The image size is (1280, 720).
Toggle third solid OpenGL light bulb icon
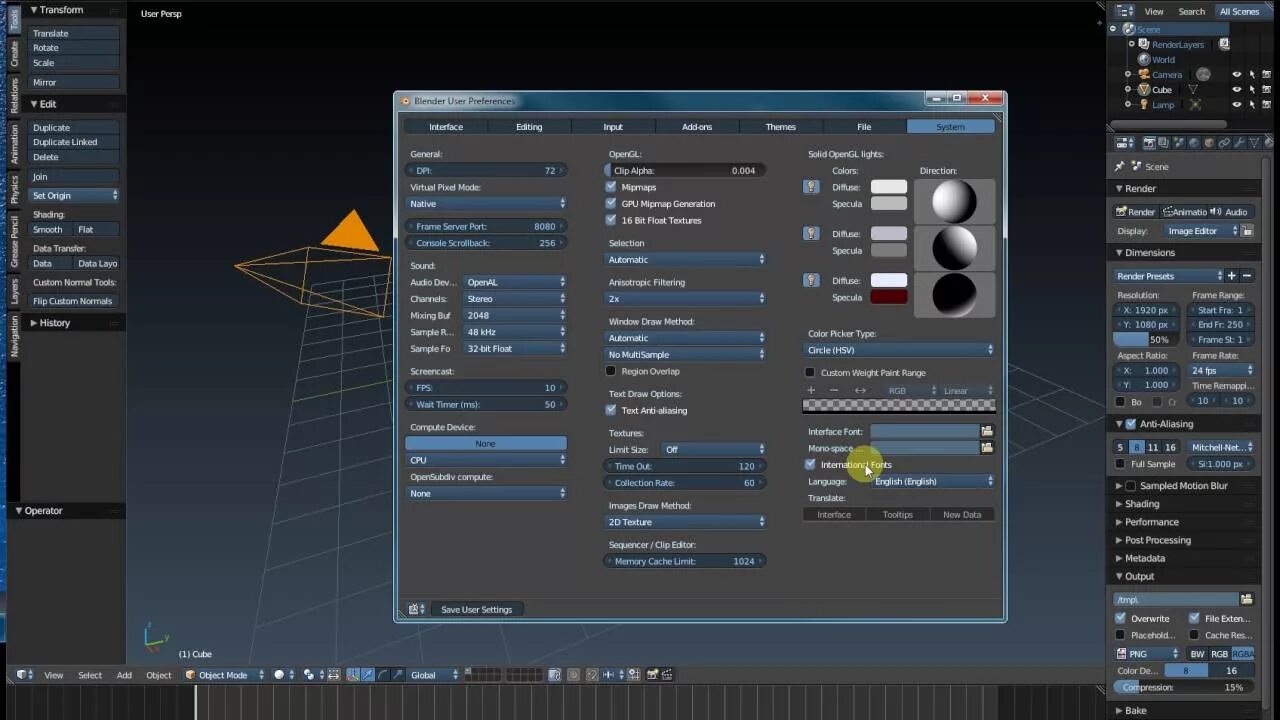[x=812, y=281]
